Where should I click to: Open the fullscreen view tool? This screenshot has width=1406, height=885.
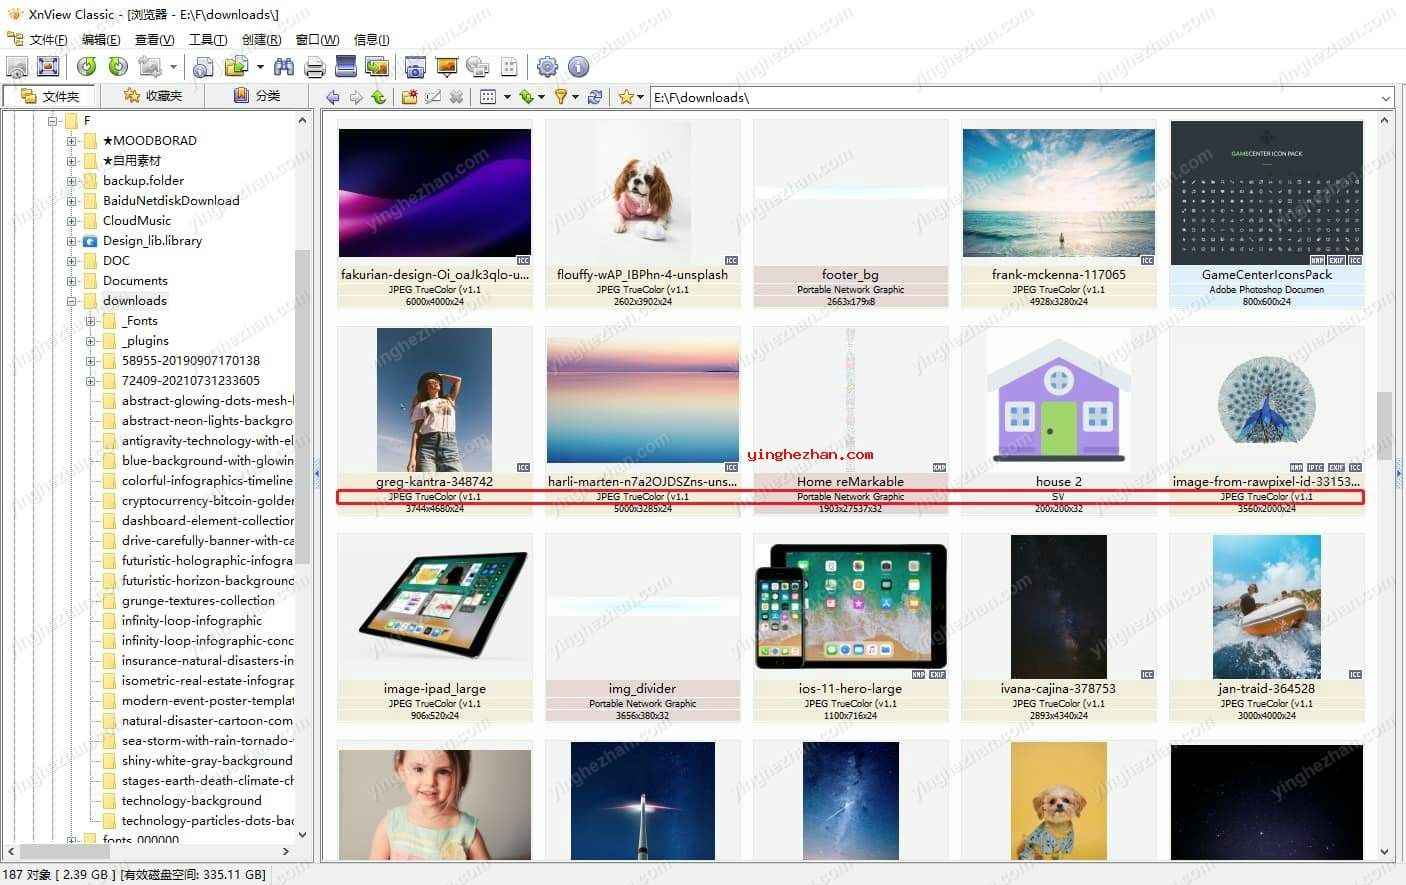47,67
